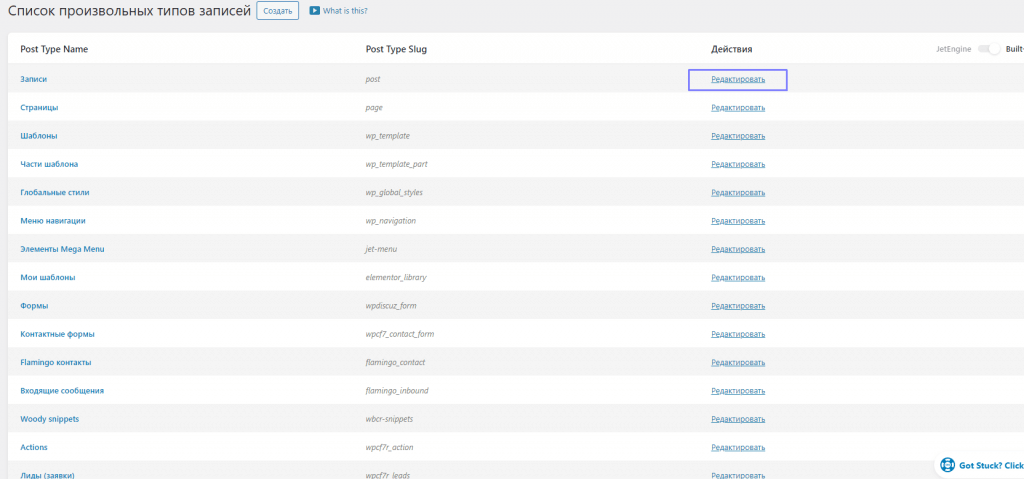Select the slug text 'page'
The image size is (1024, 479).
374,108
